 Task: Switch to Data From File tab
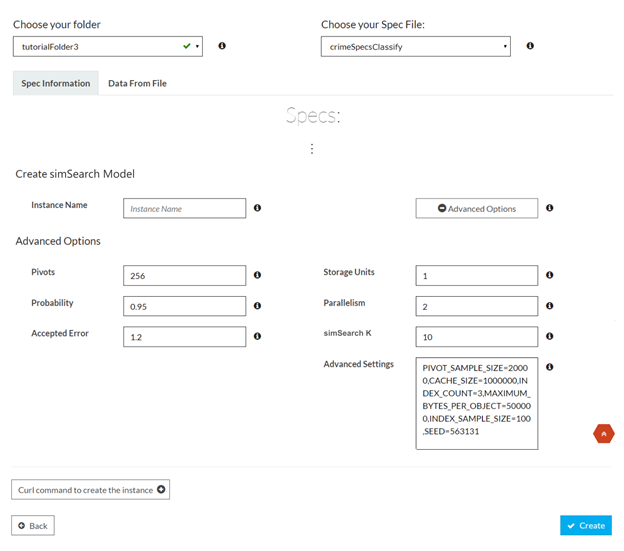click(x=137, y=83)
